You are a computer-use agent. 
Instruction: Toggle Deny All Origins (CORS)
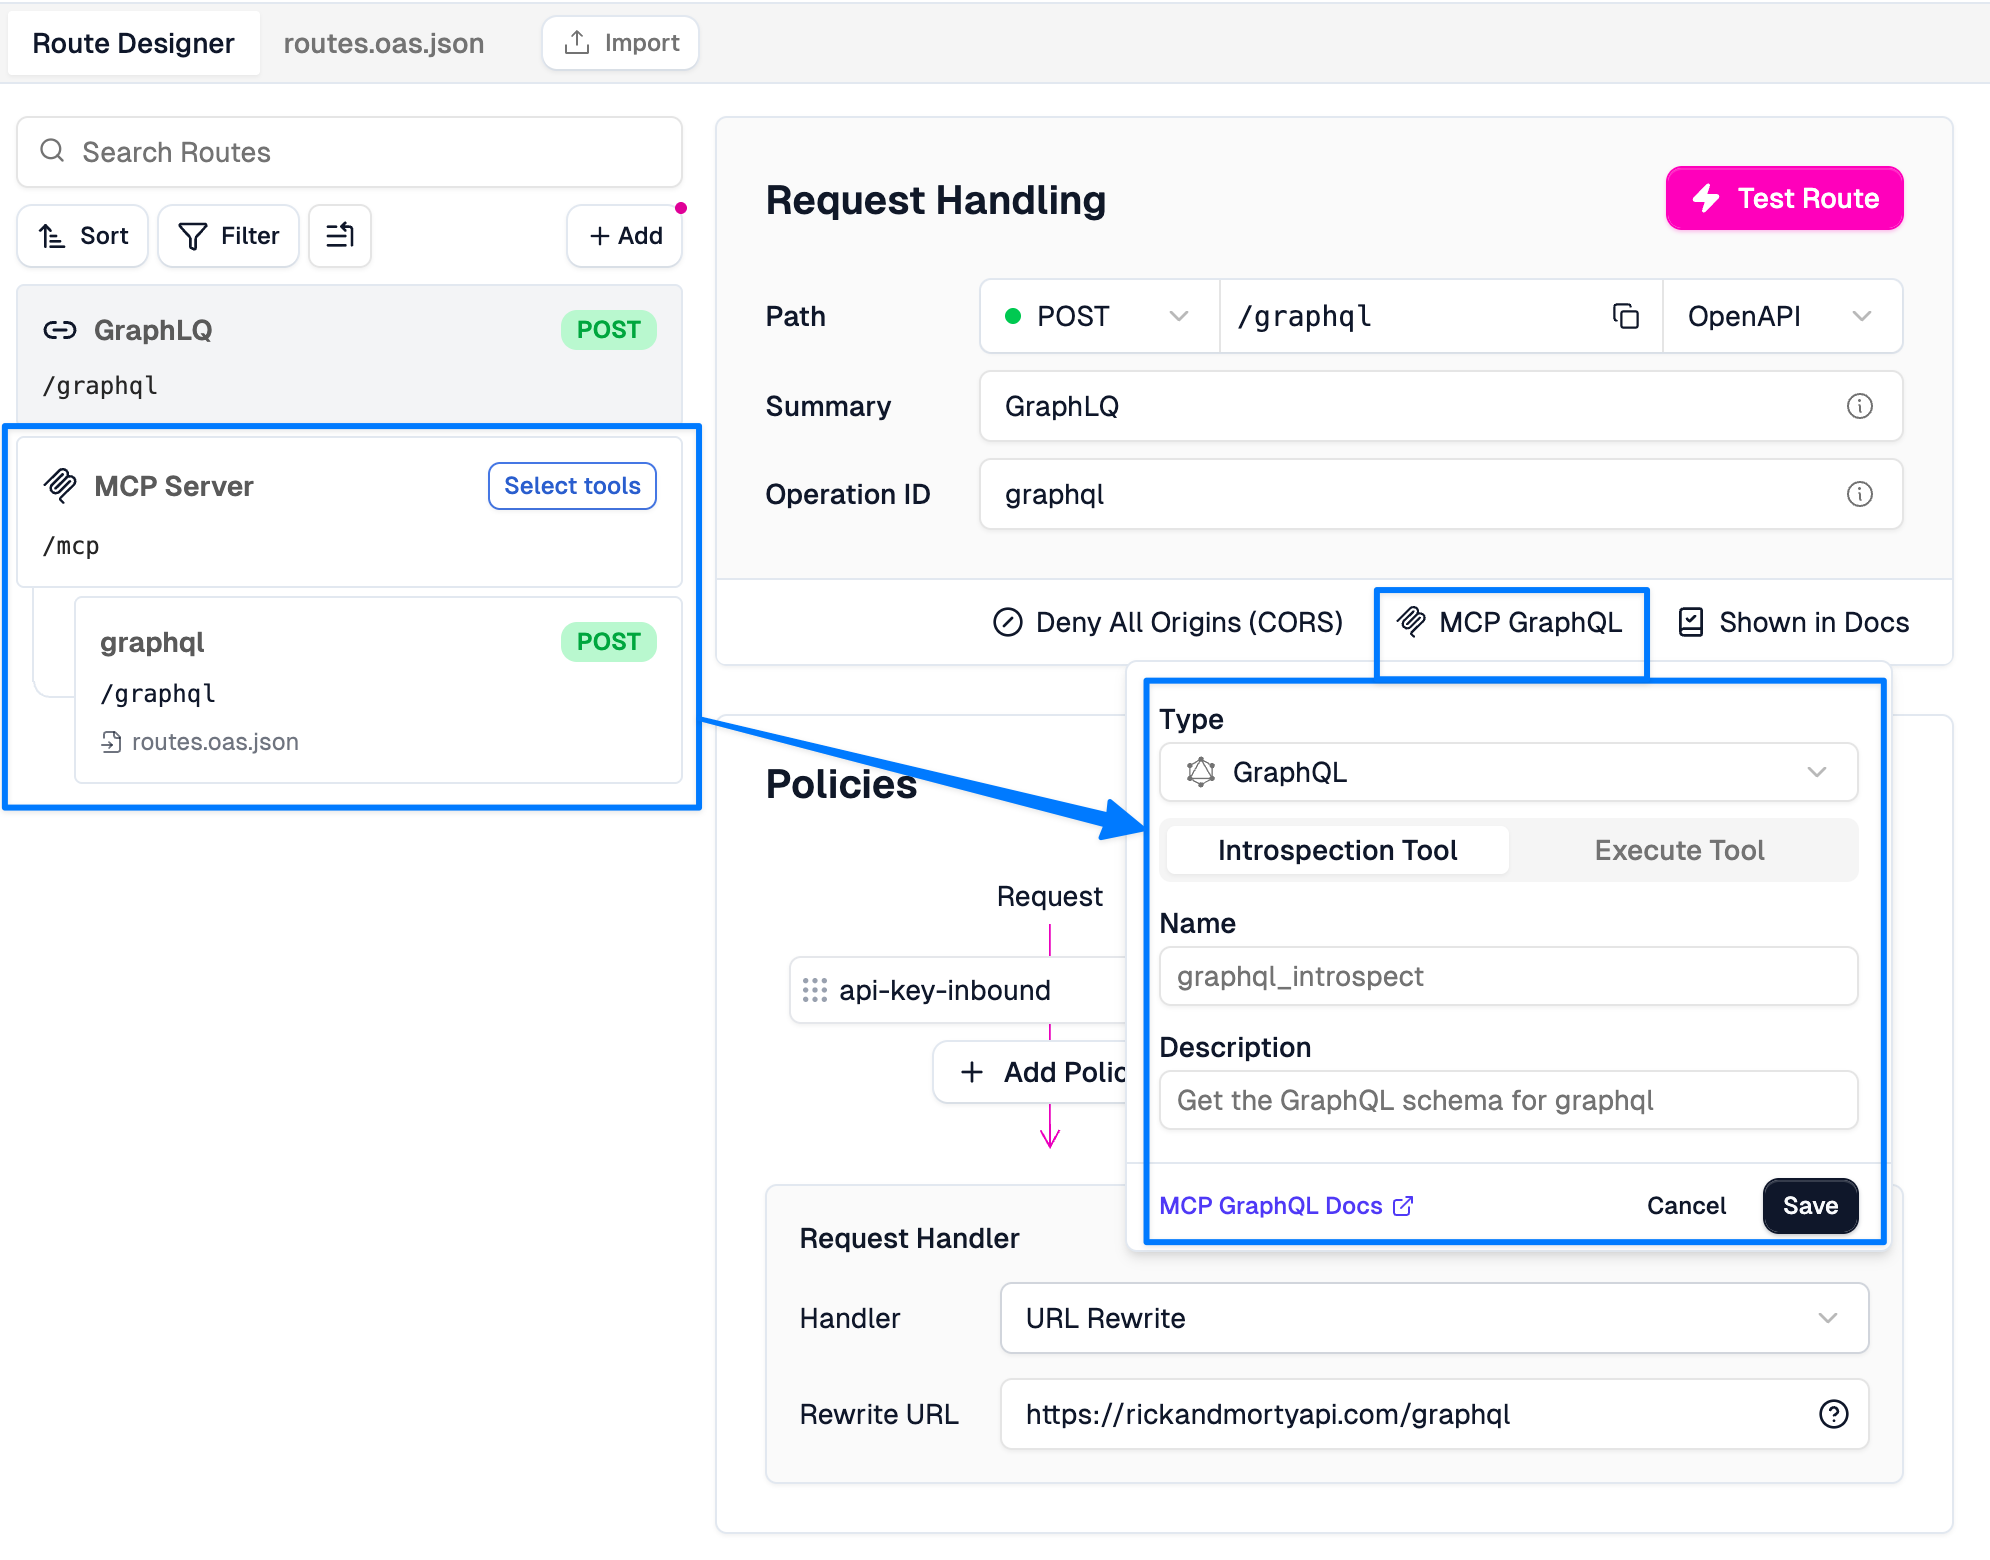click(x=1168, y=622)
